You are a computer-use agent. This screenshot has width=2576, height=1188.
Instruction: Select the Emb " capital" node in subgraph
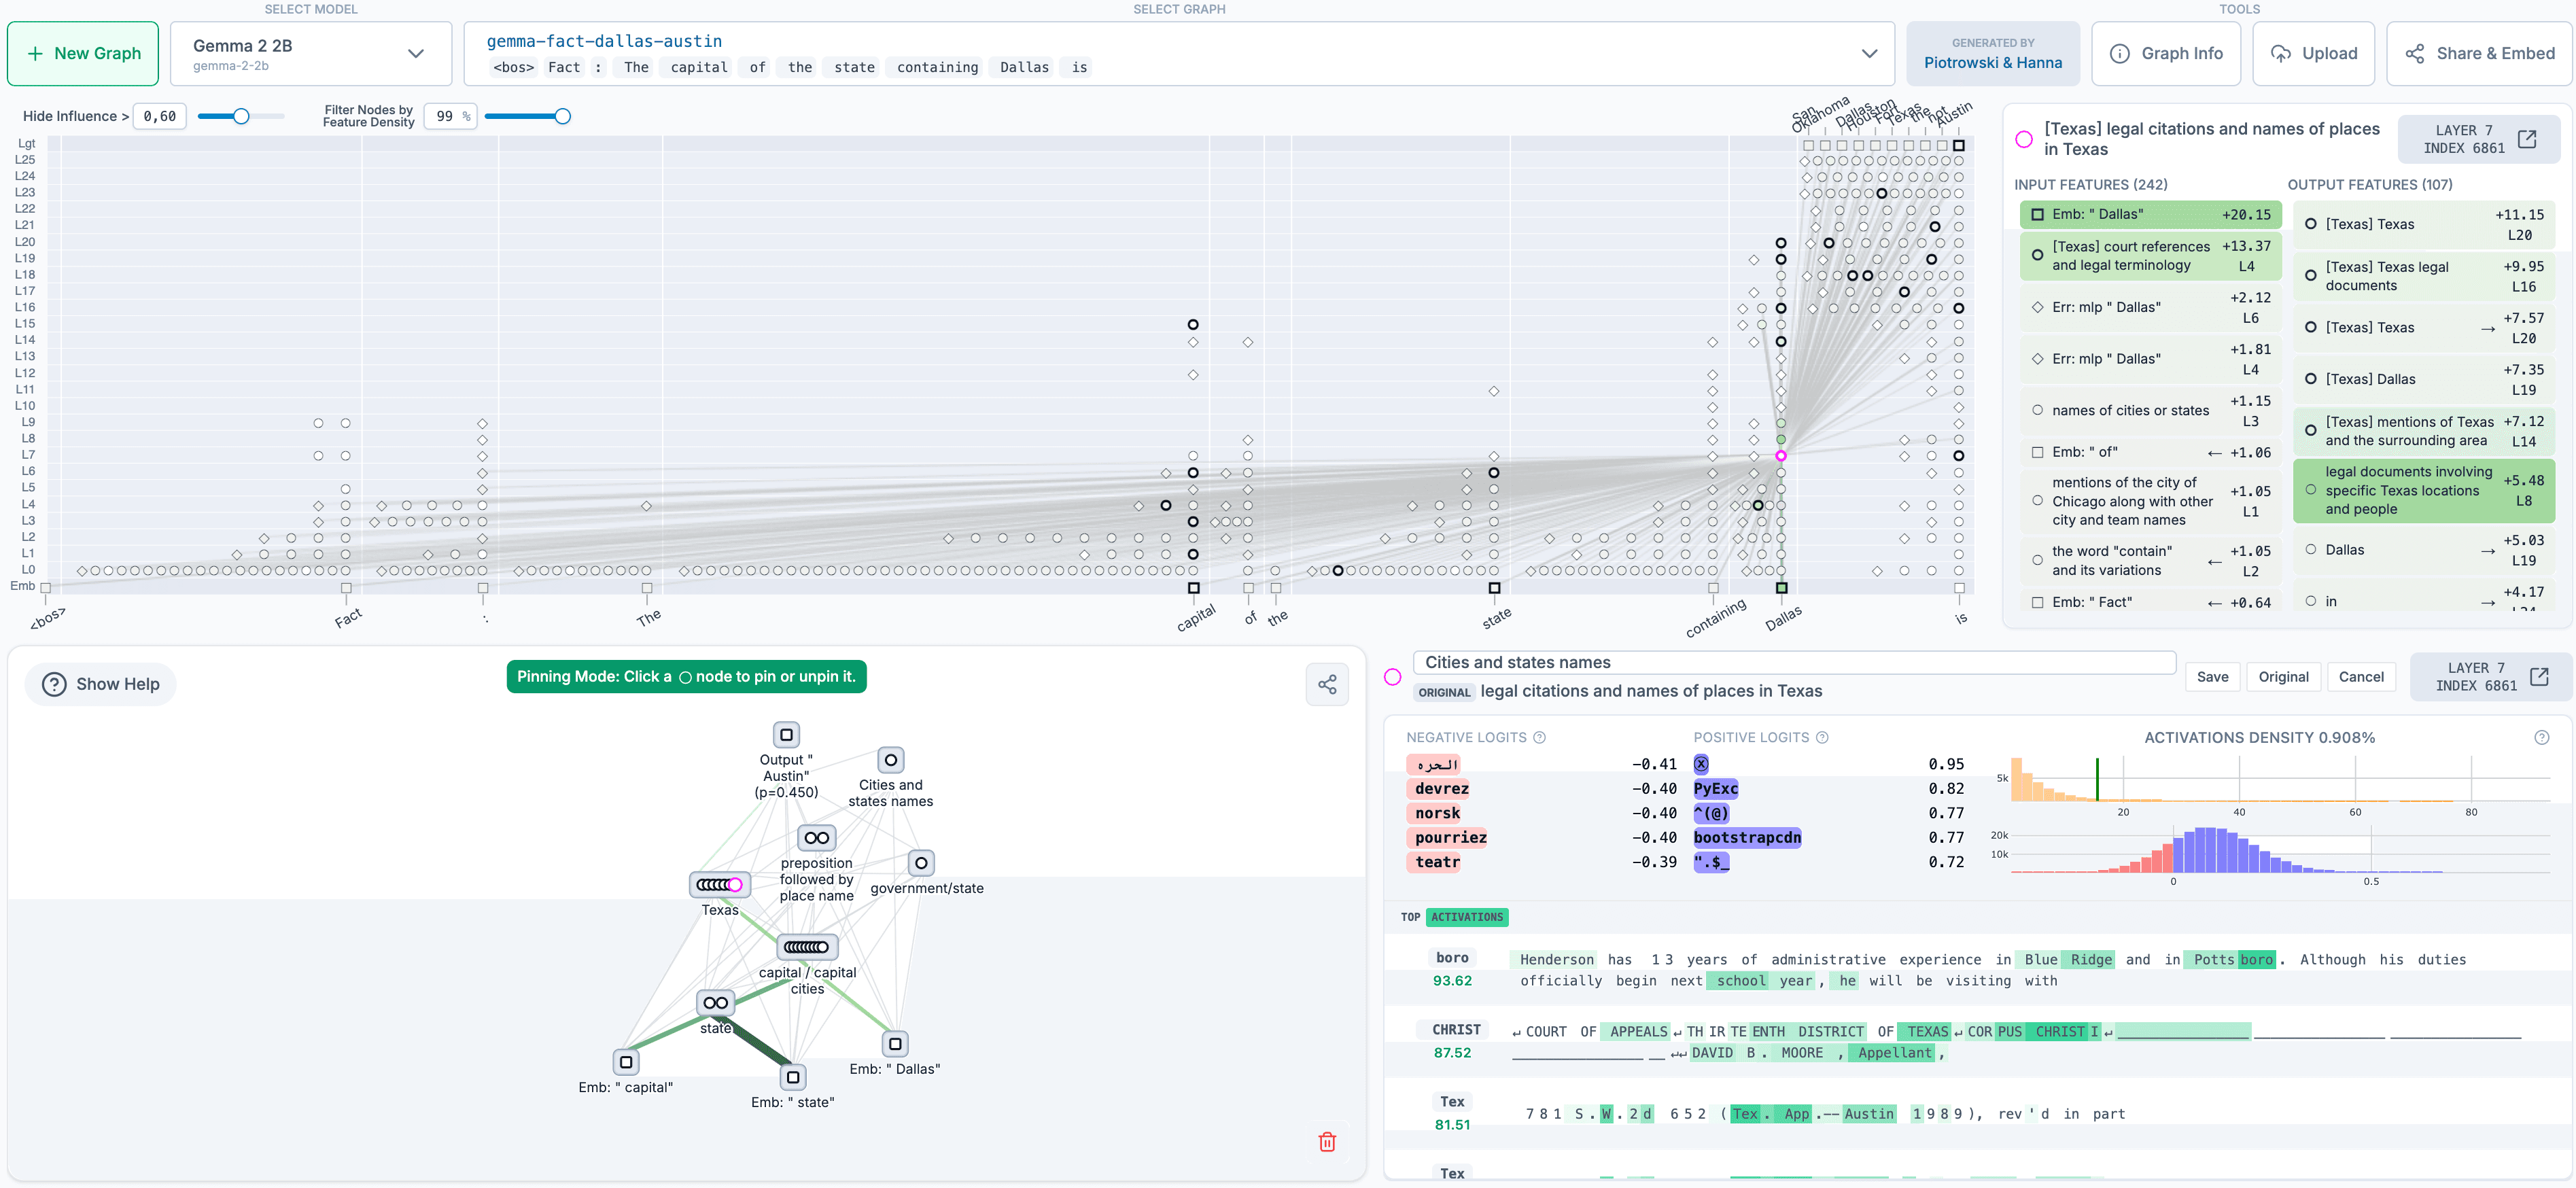626,1061
